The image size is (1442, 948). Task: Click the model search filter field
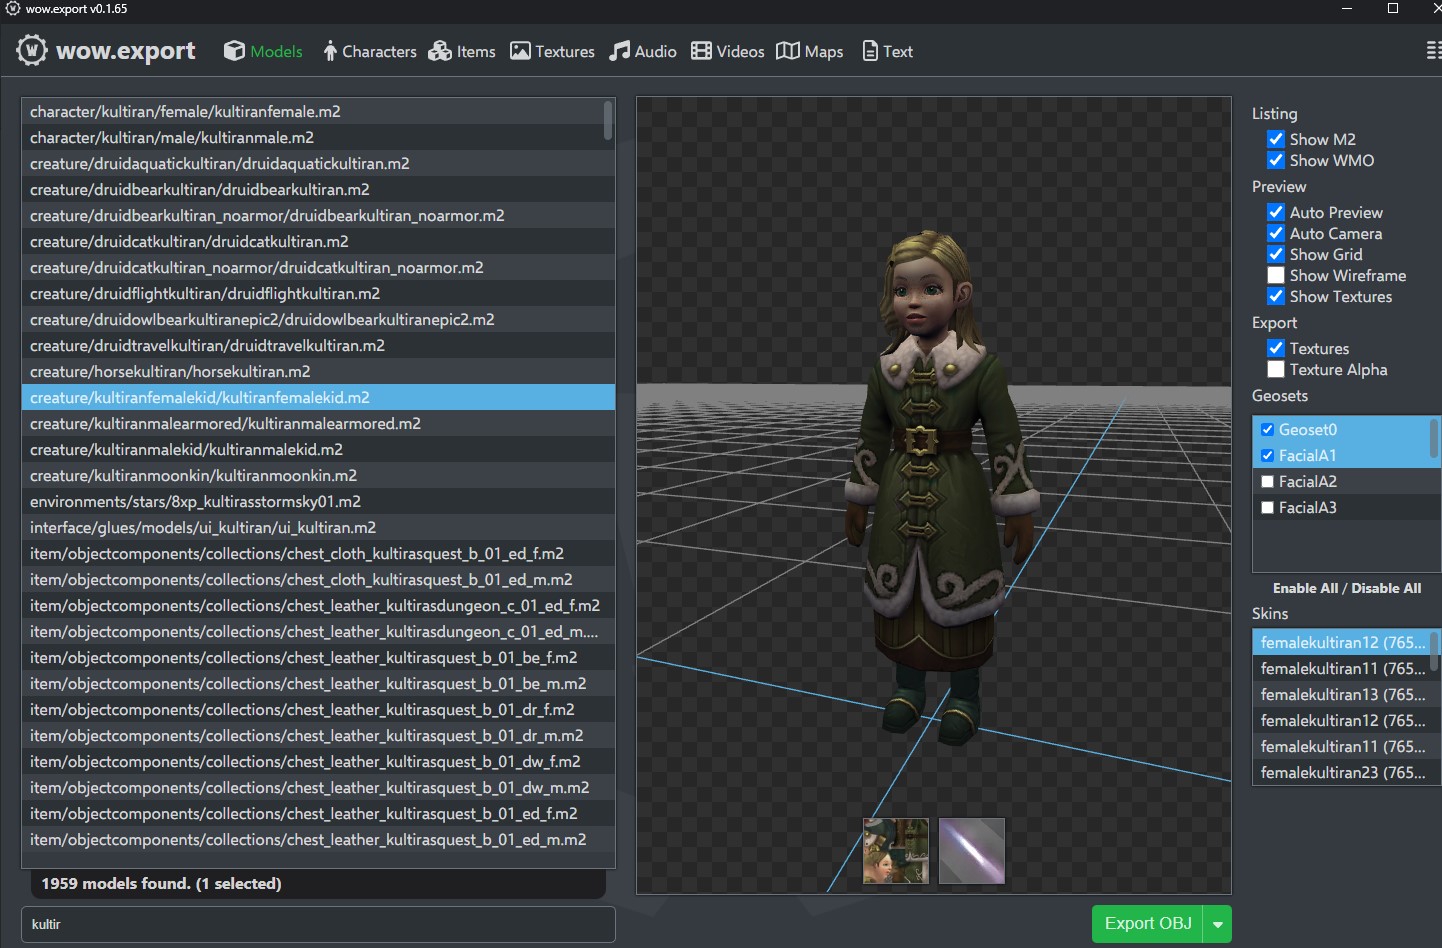tap(318, 924)
